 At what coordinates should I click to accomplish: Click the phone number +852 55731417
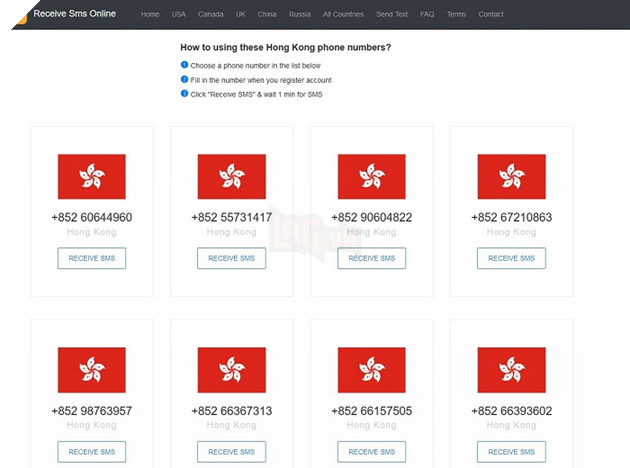(x=231, y=217)
